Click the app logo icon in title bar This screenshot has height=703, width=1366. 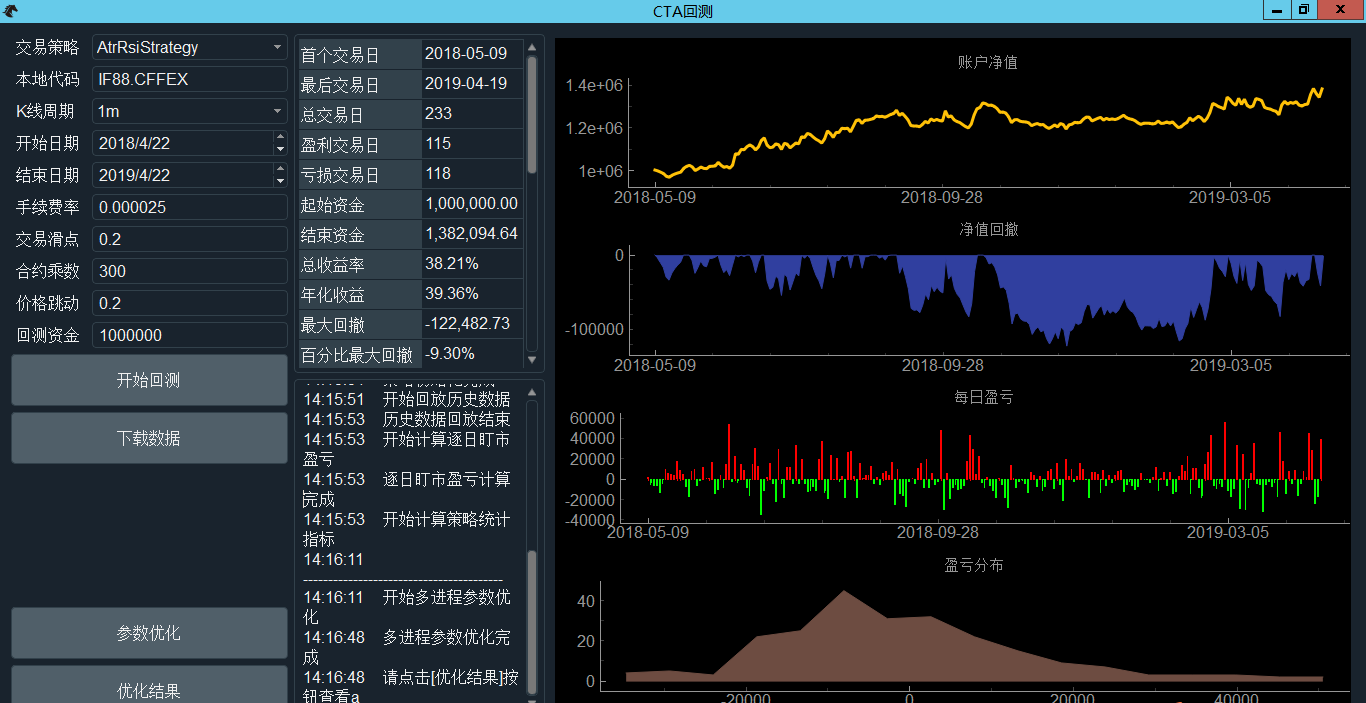(11, 10)
